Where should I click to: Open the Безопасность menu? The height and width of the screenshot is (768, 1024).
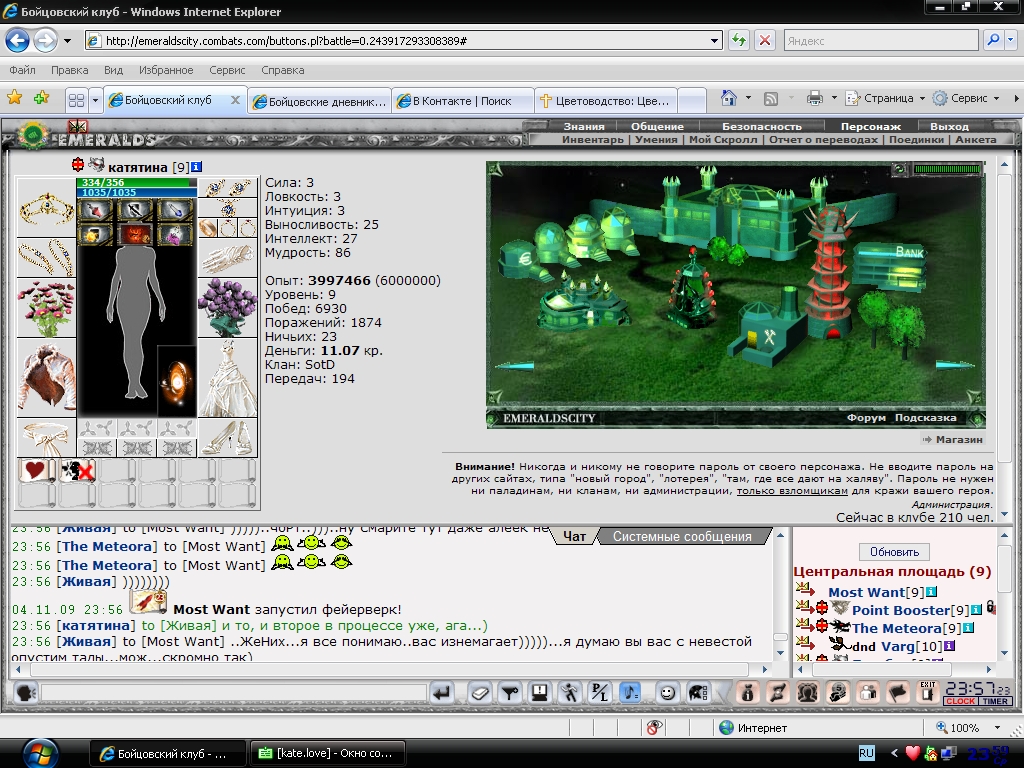[761, 127]
